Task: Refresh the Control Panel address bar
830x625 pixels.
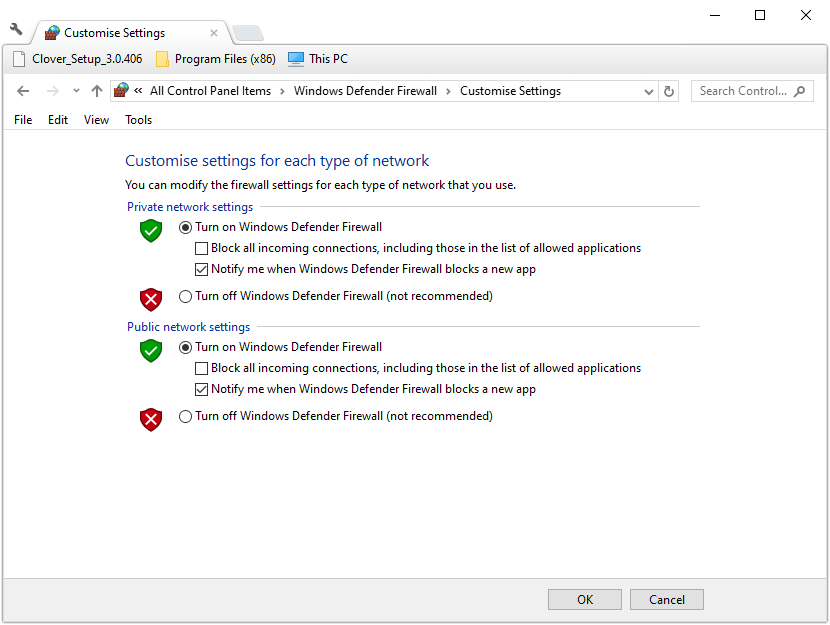Action: pyautogui.click(x=670, y=91)
